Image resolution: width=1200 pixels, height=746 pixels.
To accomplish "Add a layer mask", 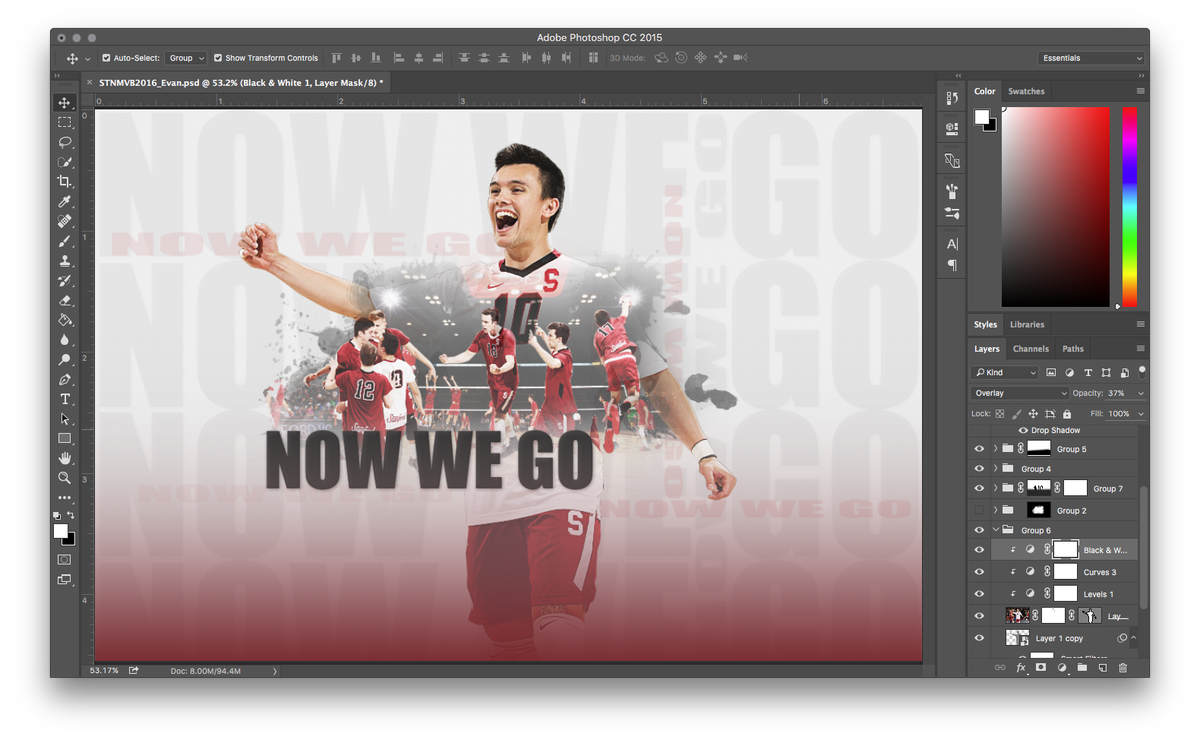I will coord(1041,667).
